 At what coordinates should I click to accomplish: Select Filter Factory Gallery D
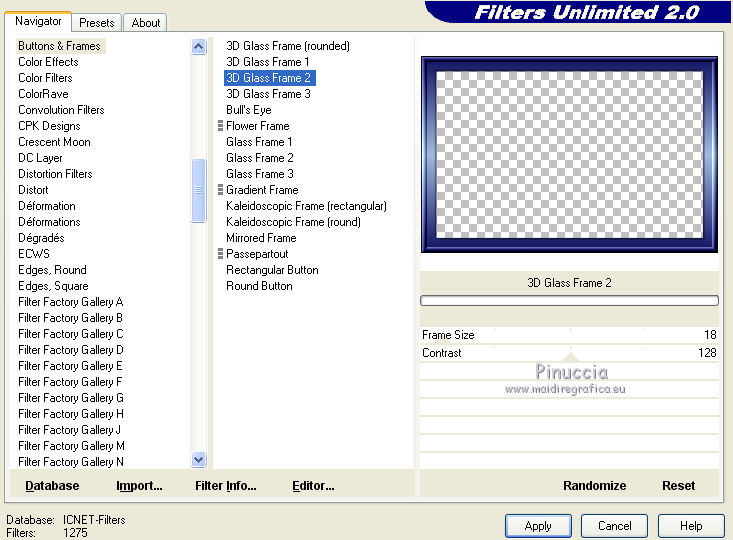(x=71, y=349)
